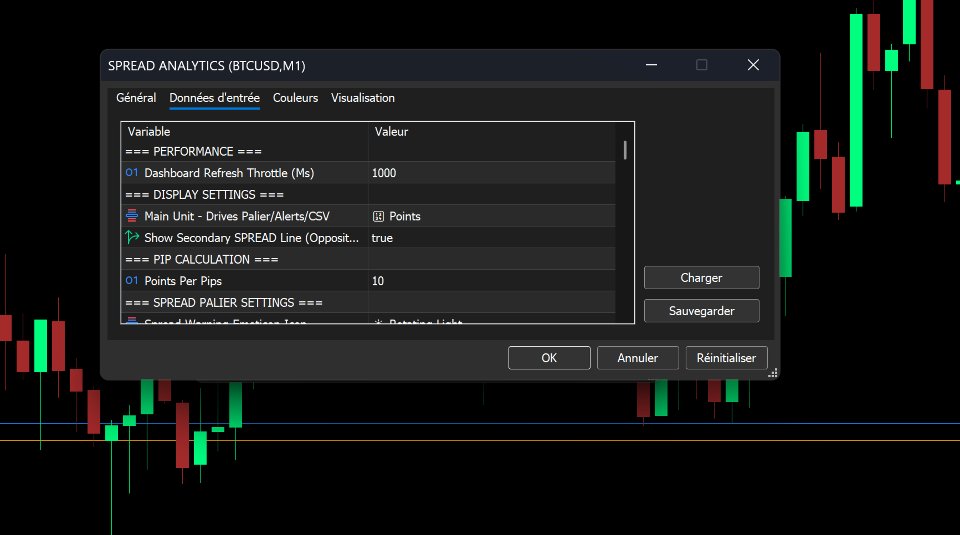
Task: Click the dice icon next to Points value
Action: tap(378, 216)
